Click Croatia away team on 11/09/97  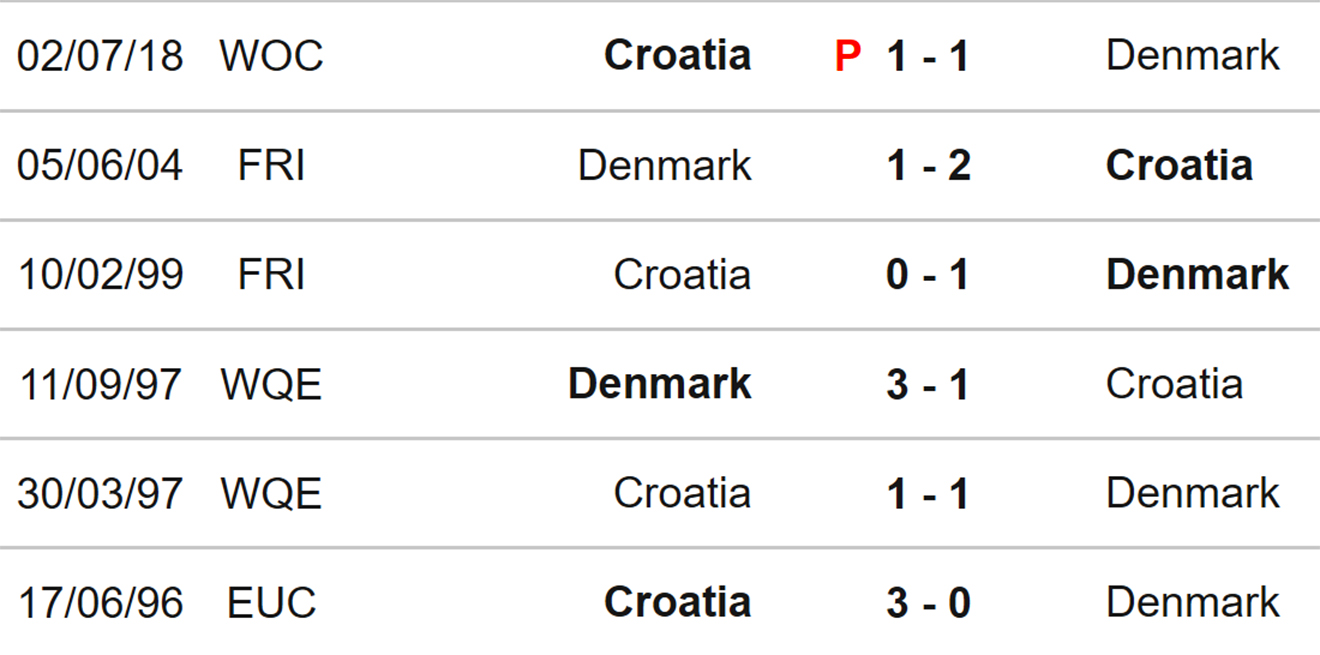[x=1174, y=383]
